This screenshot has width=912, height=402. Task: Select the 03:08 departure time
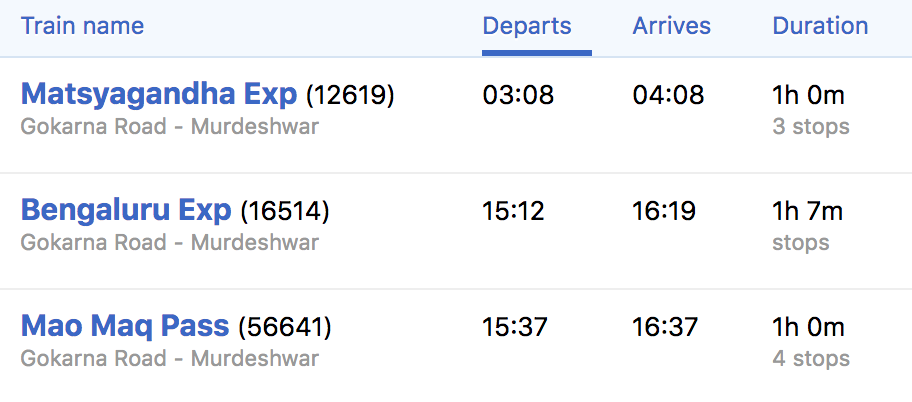518,96
